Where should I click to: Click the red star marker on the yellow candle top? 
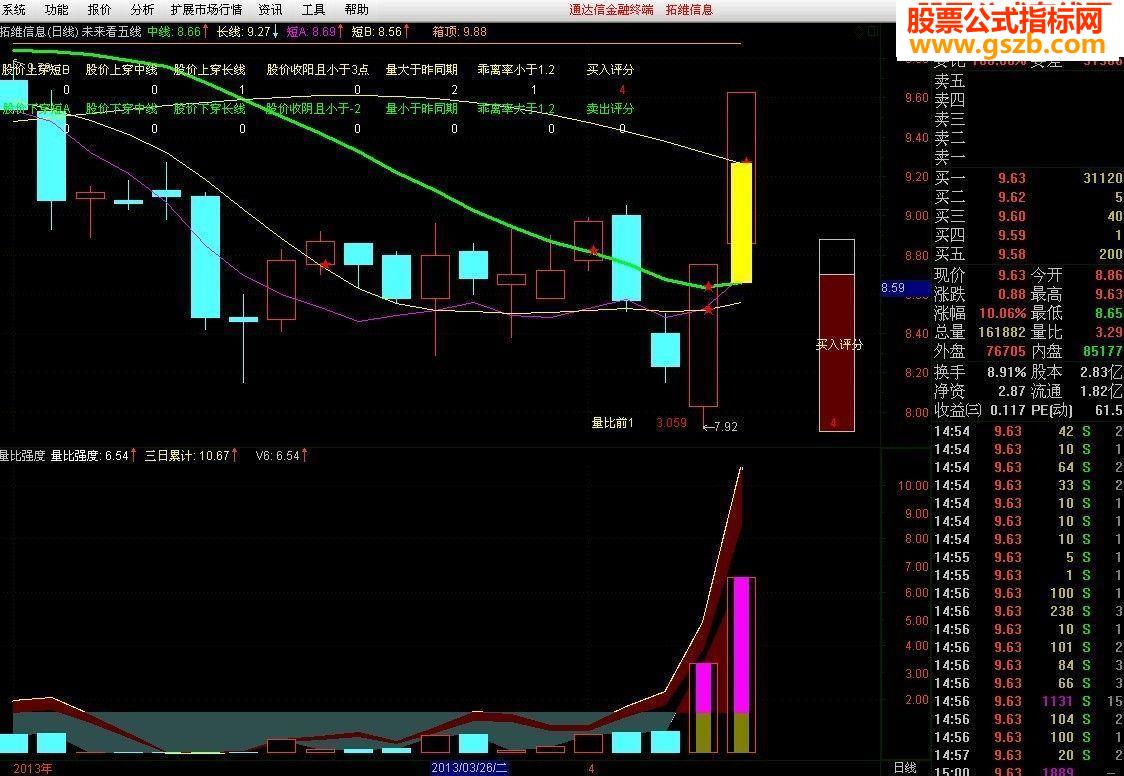pyautogui.click(x=746, y=161)
